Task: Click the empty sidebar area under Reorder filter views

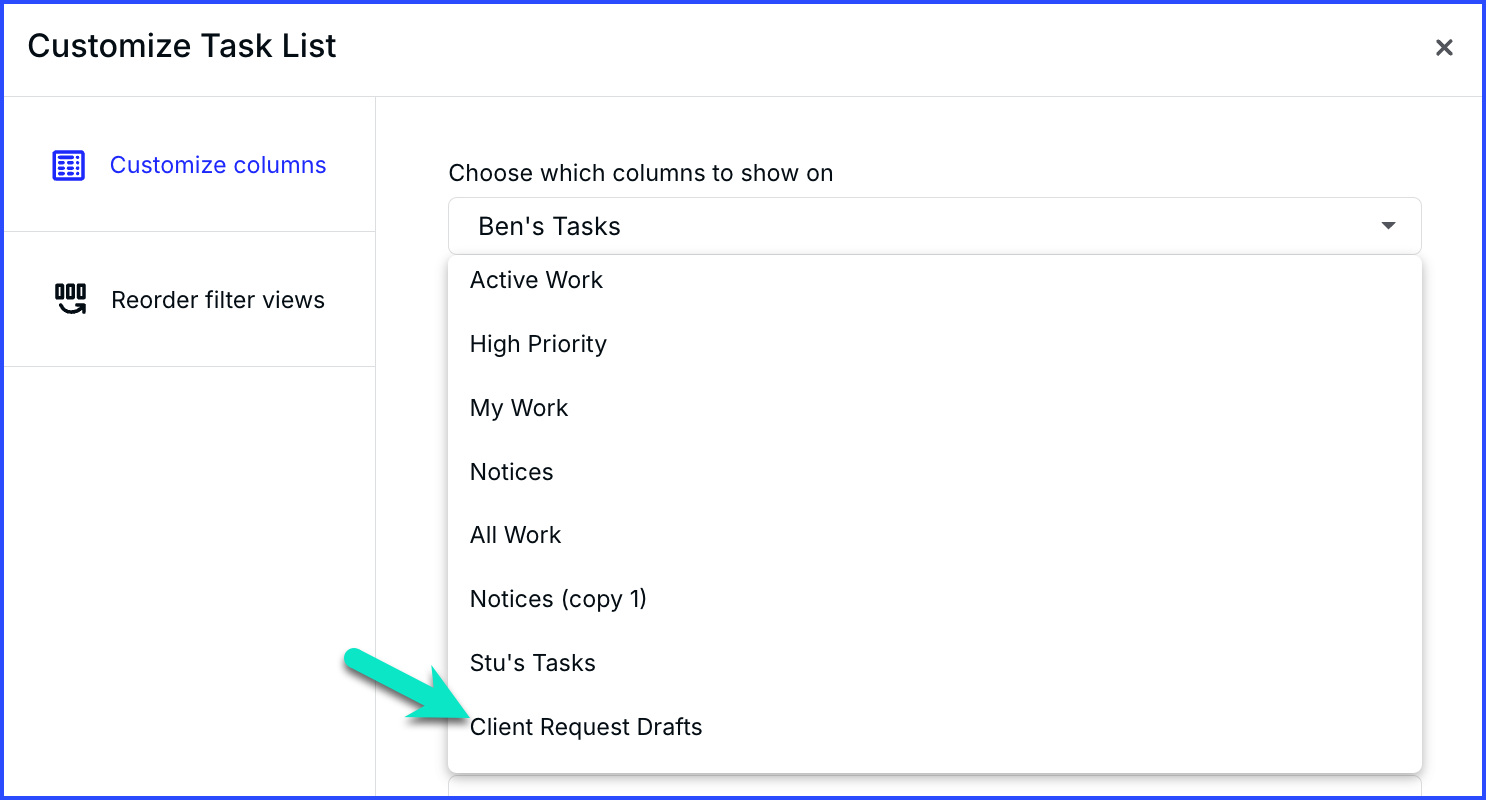Action: point(189,581)
